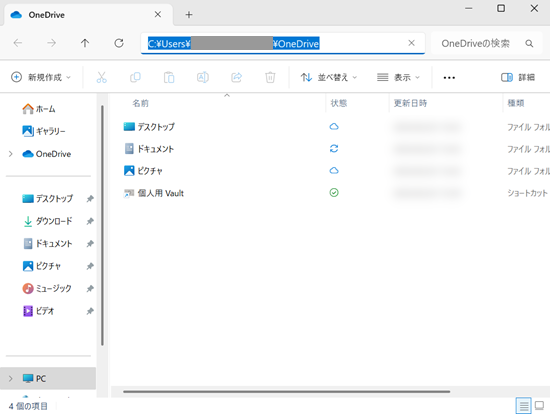
Task: Click the 4 個の項目 status text
Action: coord(28,406)
